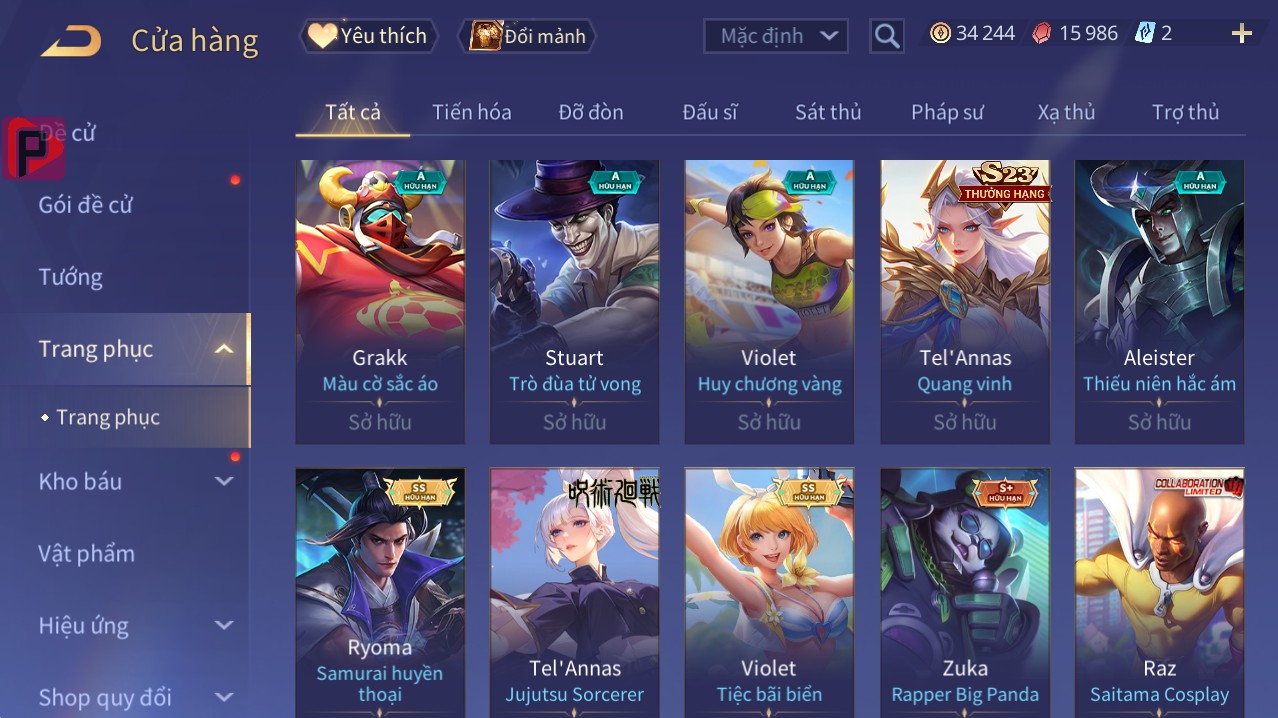
Task: Open the Grakk Màu cờ sắc áo skin
Action: coord(380,301)
